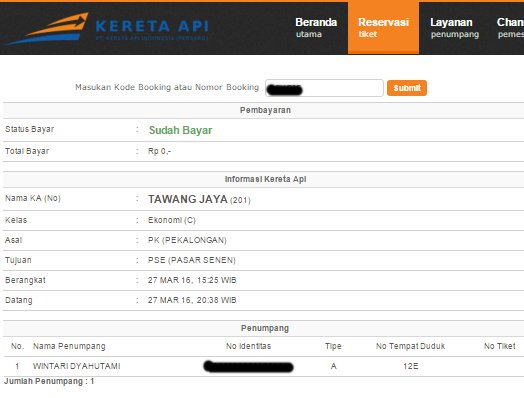Click the PSE (PASAR SENEN) destination value
Image resolution: width=524 pixels, height=398 pixels.
coord(192,260)
